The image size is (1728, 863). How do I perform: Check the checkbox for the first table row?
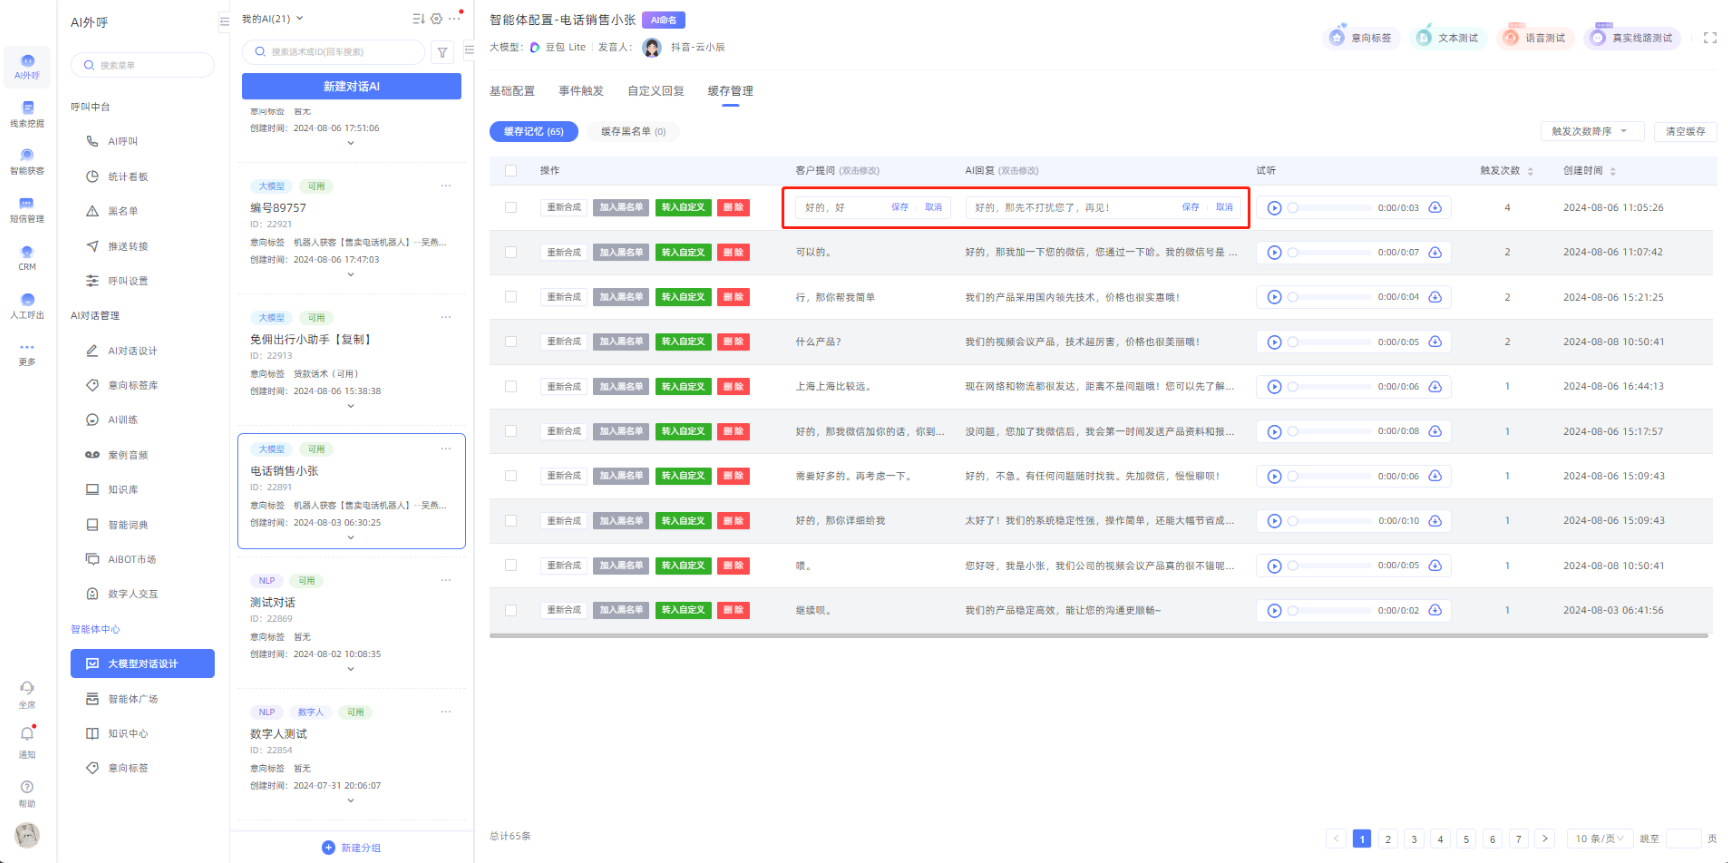511,208
